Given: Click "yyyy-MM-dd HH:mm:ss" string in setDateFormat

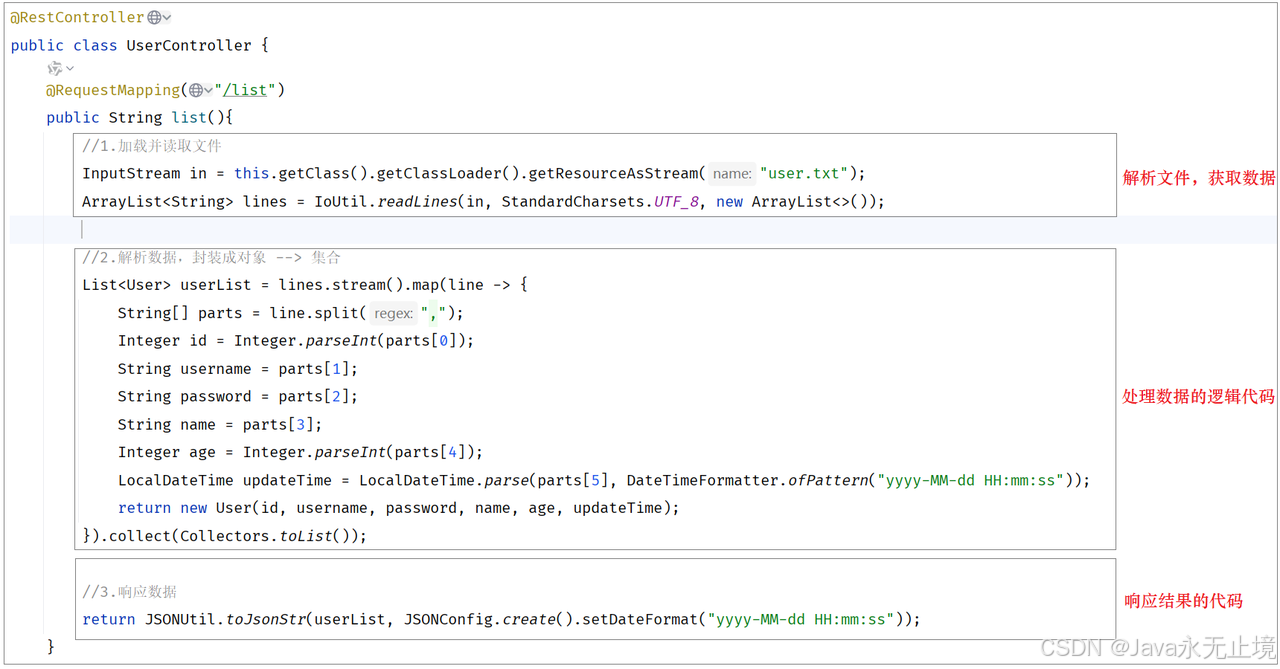Looking at the screenshot, I should 800,620.
